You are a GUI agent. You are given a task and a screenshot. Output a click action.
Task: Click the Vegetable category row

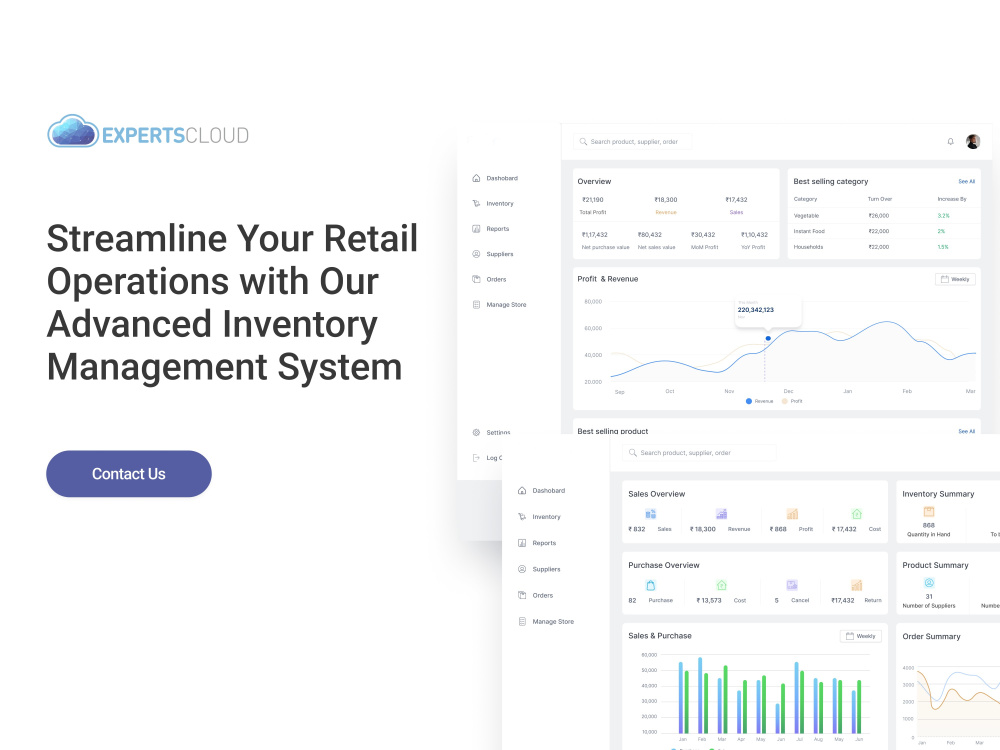884,216
